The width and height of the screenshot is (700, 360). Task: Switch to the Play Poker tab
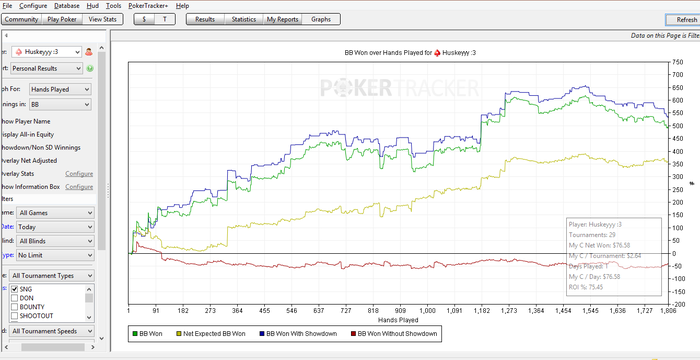pos(62,19)
